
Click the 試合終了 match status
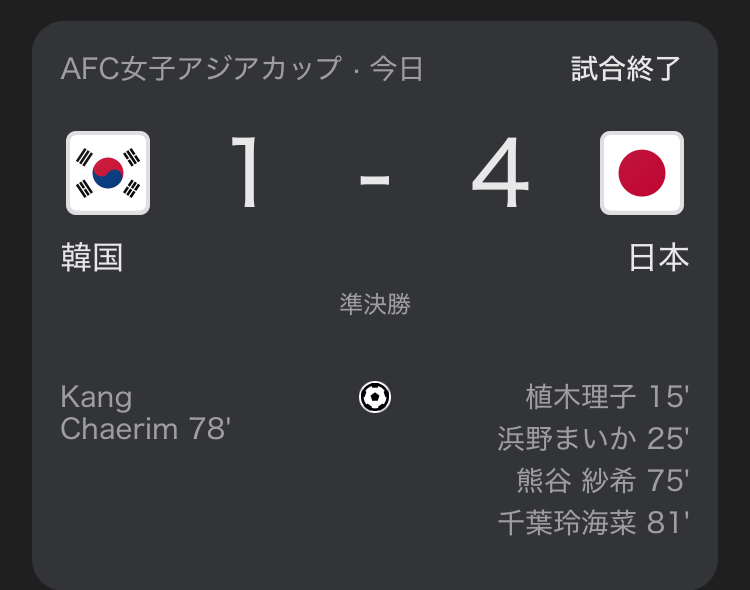coord(626,69)
